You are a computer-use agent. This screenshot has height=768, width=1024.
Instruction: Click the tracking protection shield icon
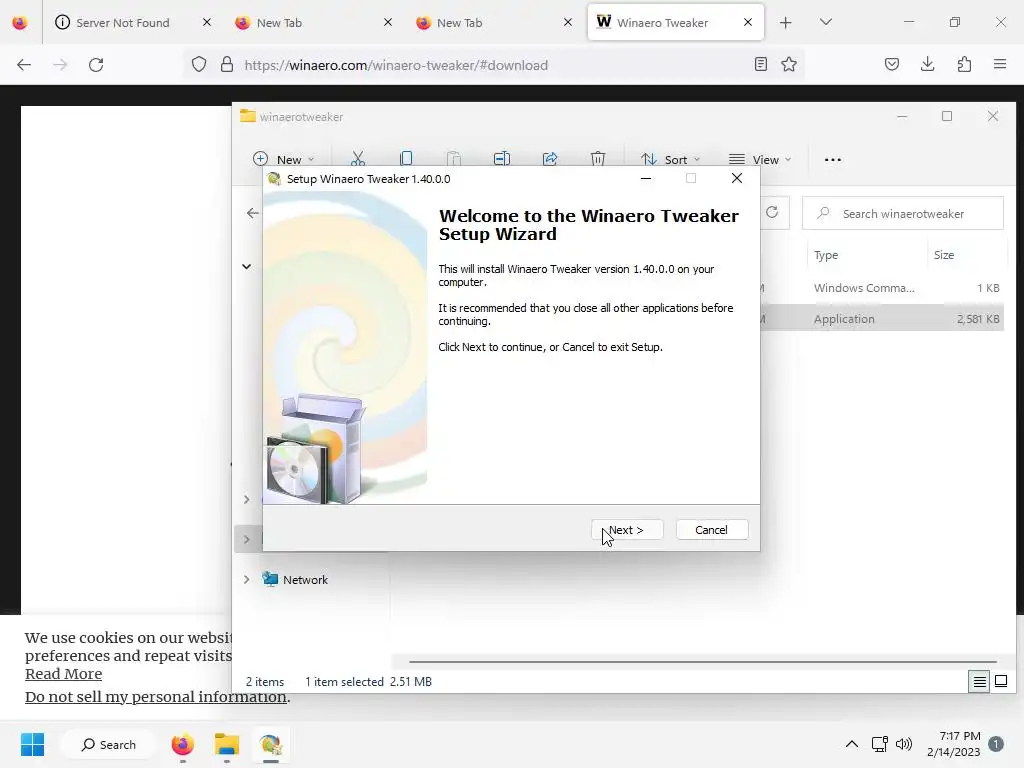coord(199,65)
